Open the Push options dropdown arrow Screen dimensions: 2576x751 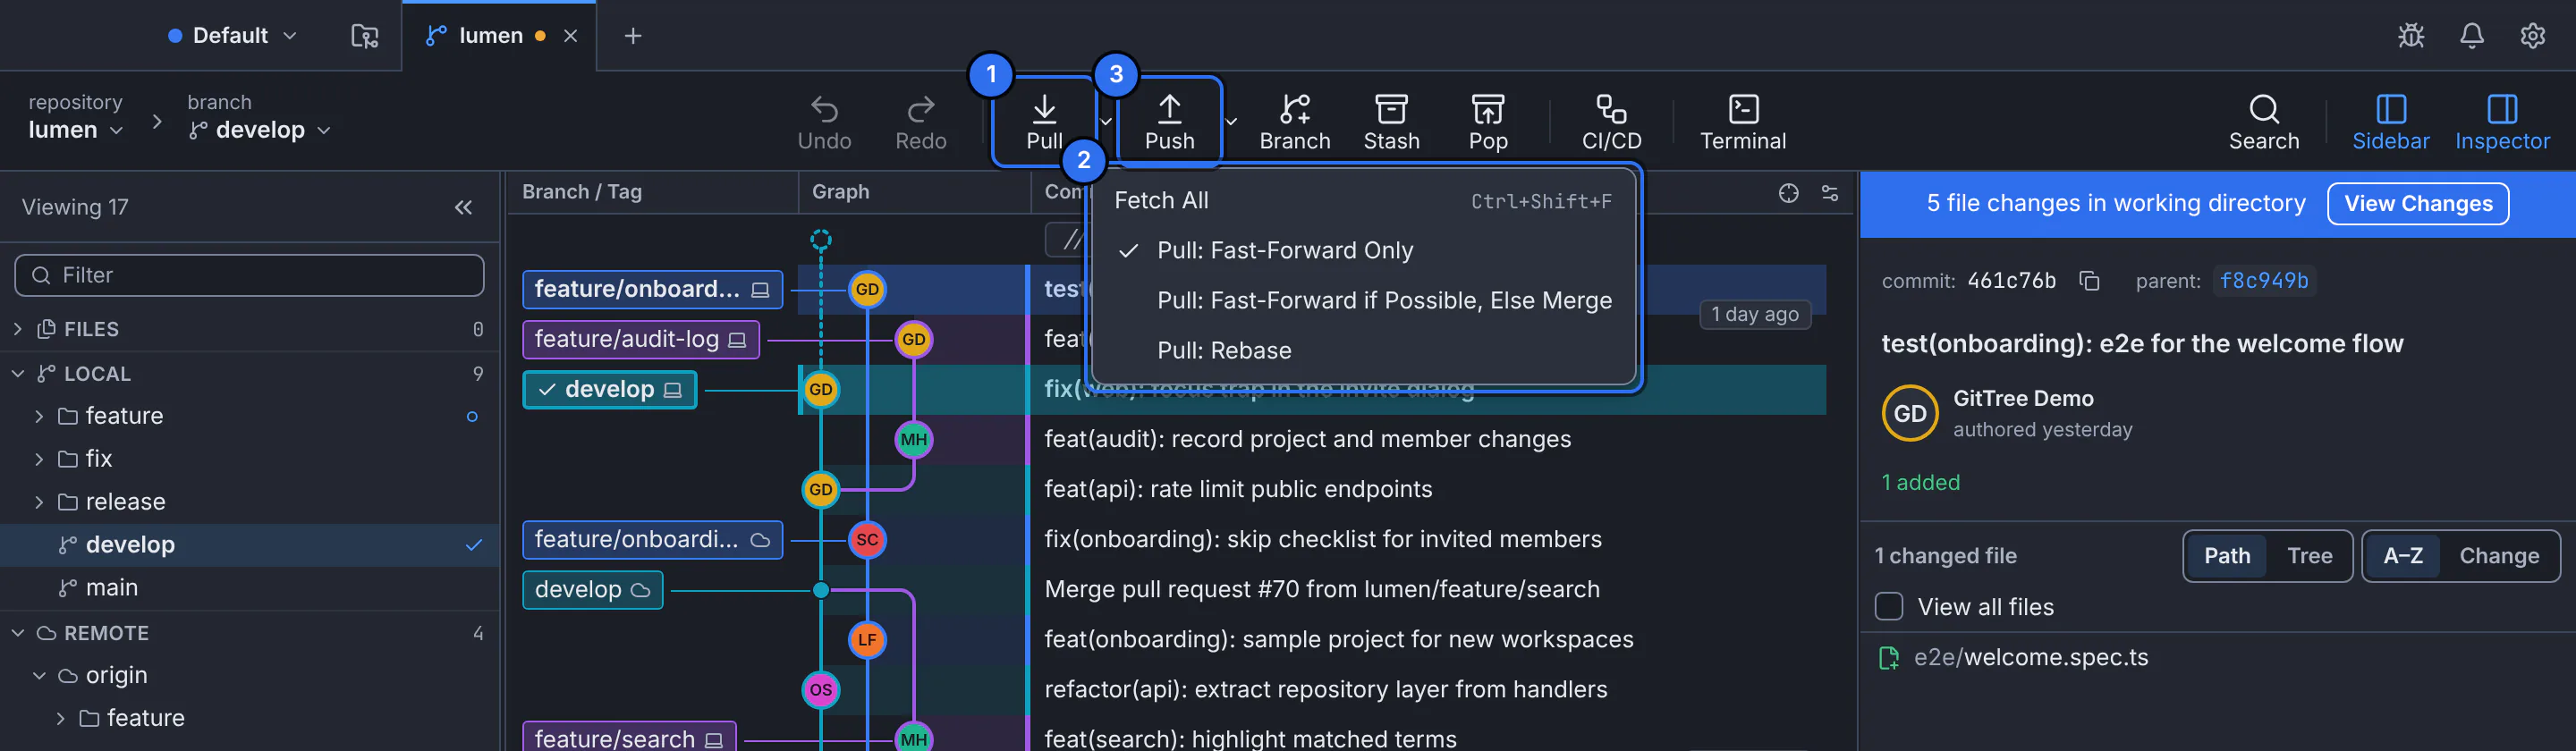coord(1231,122)
